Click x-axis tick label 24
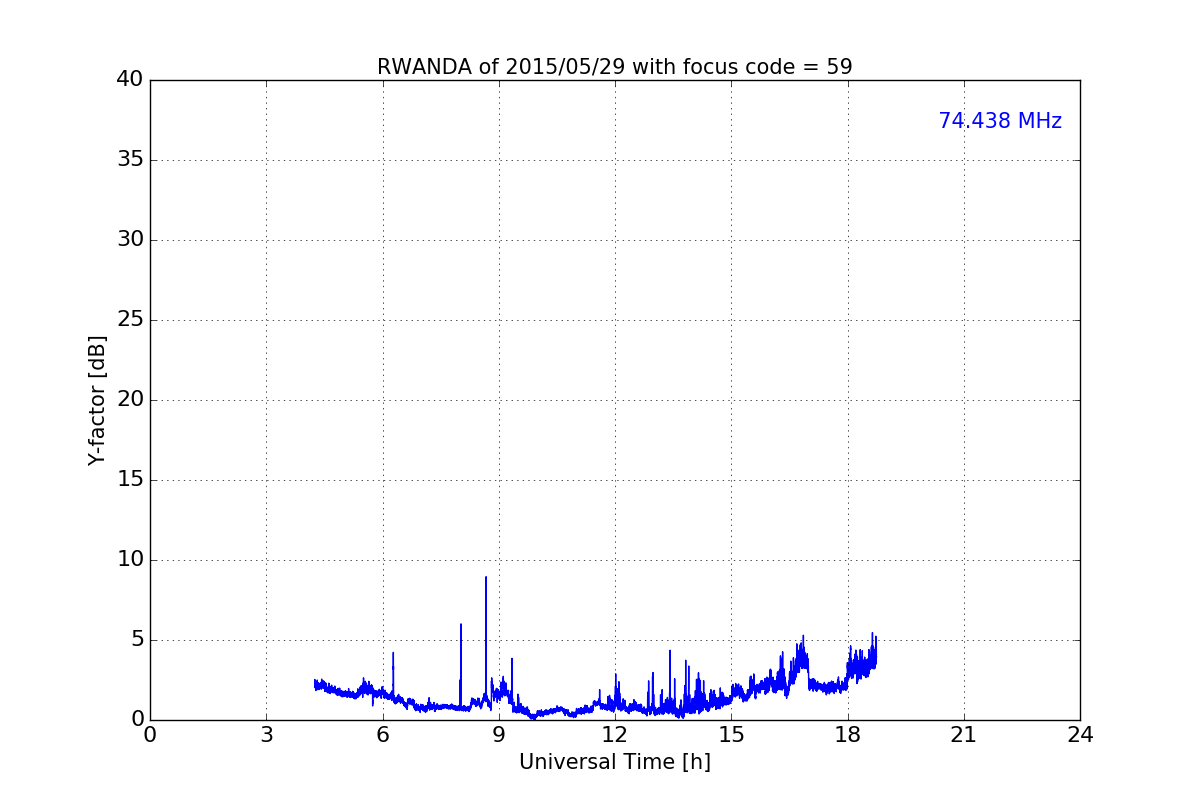 click(1080, 734)
